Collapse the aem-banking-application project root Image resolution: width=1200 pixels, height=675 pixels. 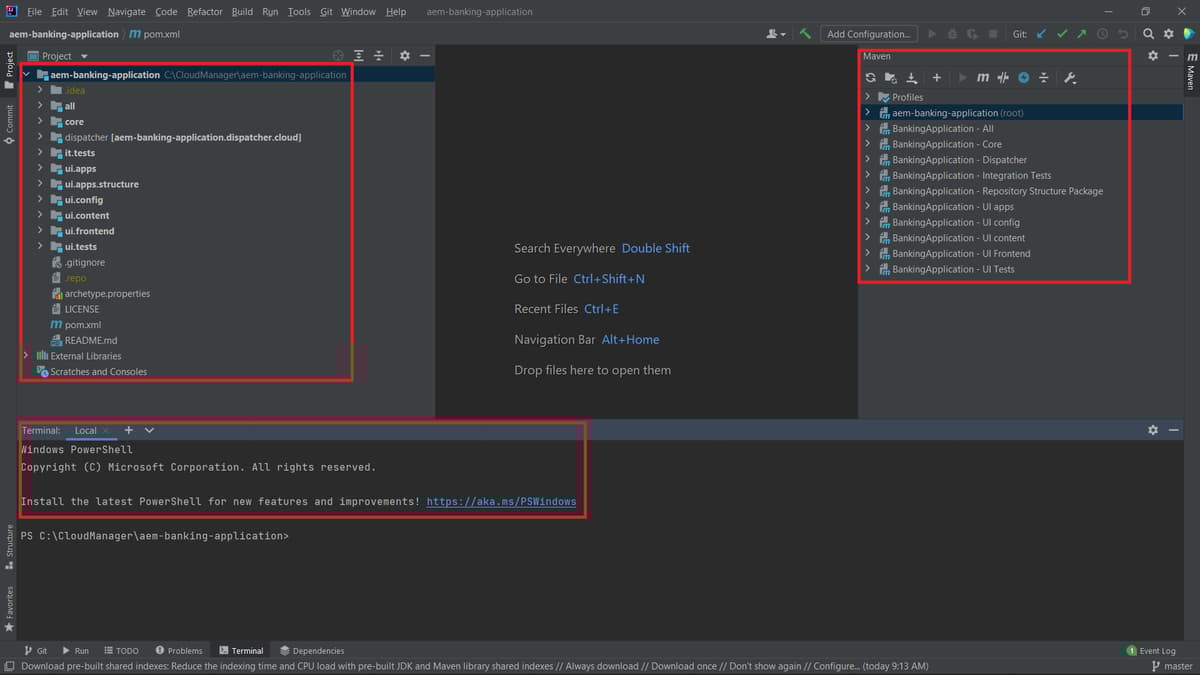click(26, 74)
